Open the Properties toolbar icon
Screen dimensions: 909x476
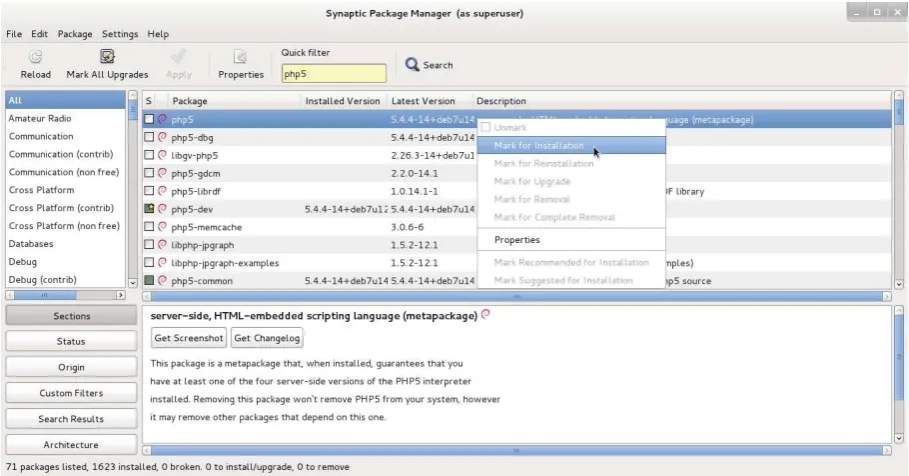pyautogui.click(x=240, y=56)
